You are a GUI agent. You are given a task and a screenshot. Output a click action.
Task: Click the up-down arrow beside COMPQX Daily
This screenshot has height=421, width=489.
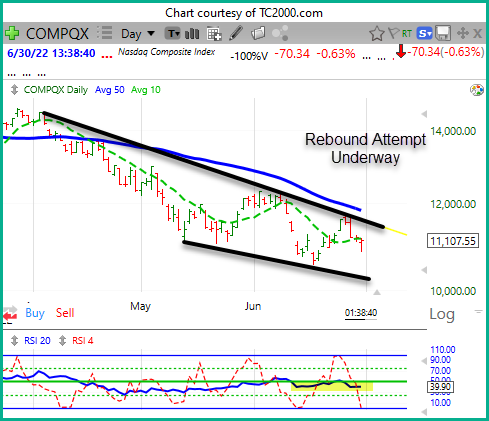point(14,90)
